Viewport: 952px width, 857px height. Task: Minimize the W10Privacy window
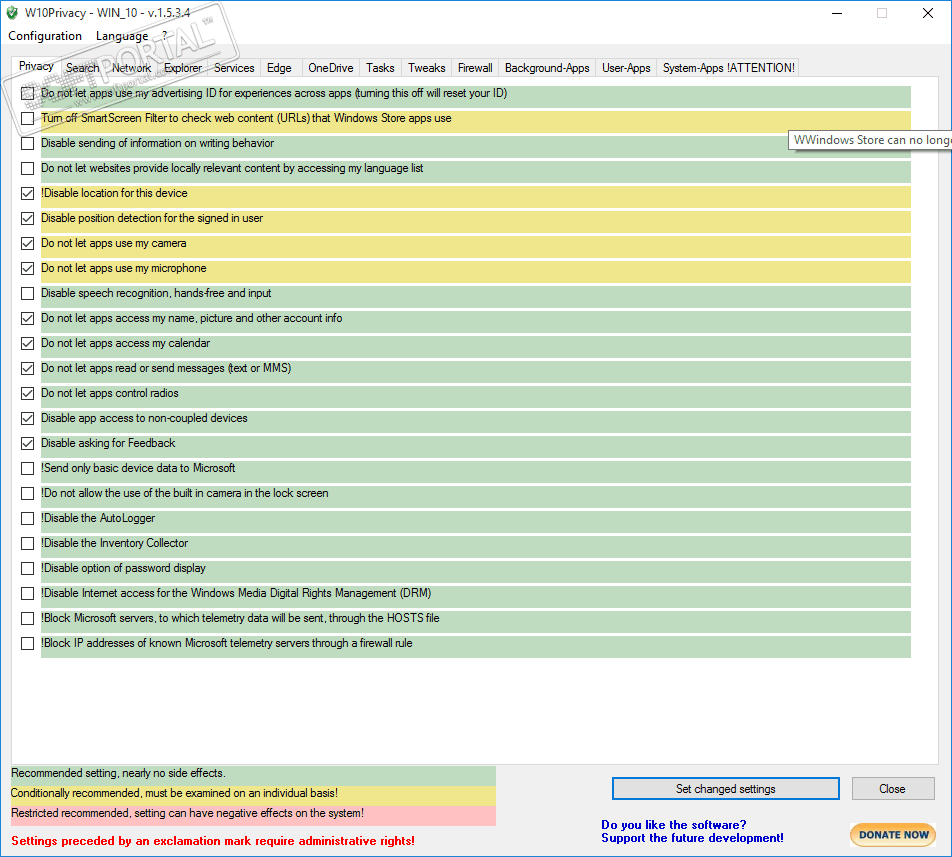pos(837,13)
